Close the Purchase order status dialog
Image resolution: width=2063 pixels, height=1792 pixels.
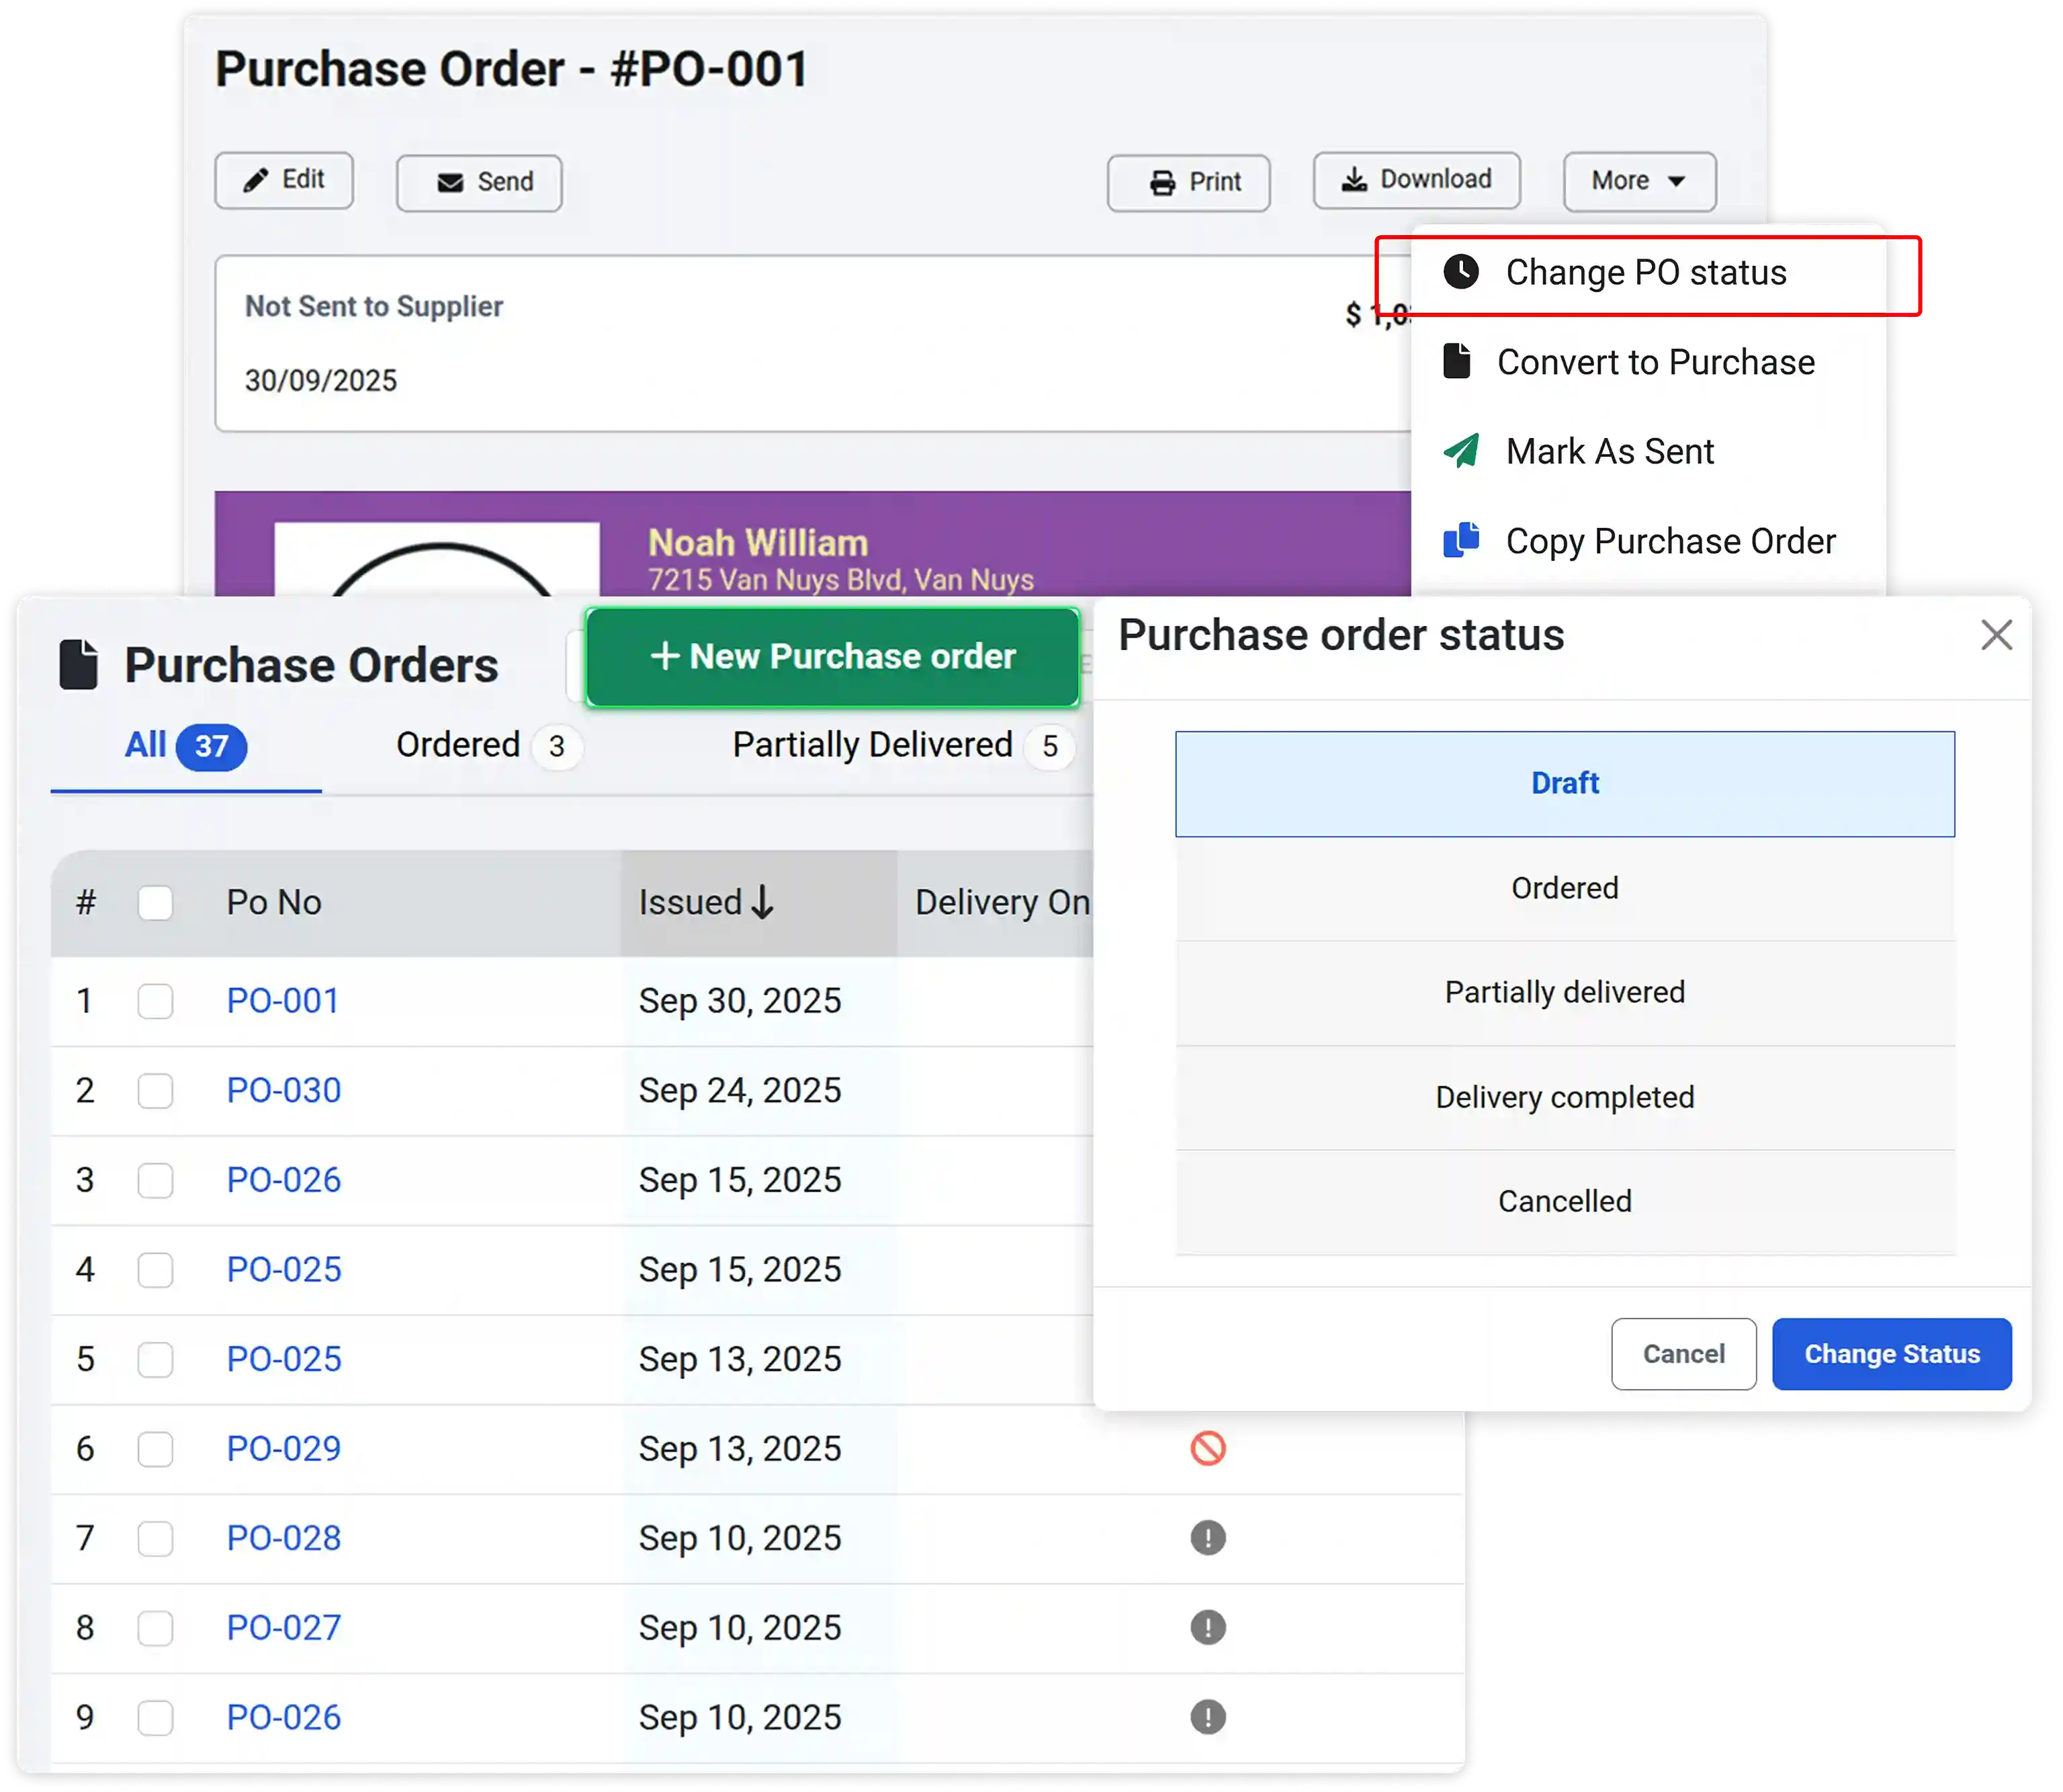pos(1996,635)
